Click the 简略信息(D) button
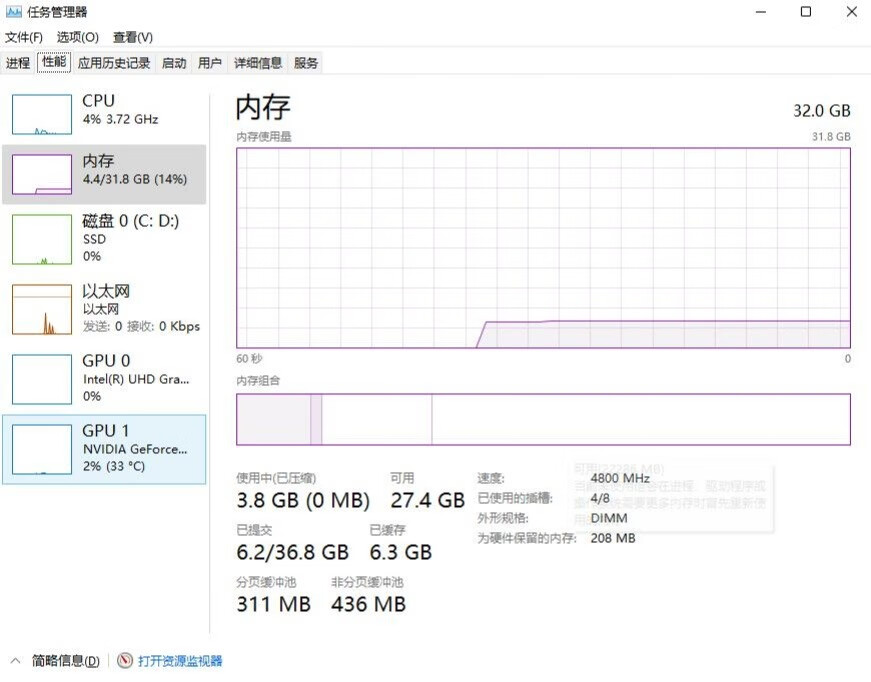Viewport: 871px width, 682px height. click(x=66, y=661)
